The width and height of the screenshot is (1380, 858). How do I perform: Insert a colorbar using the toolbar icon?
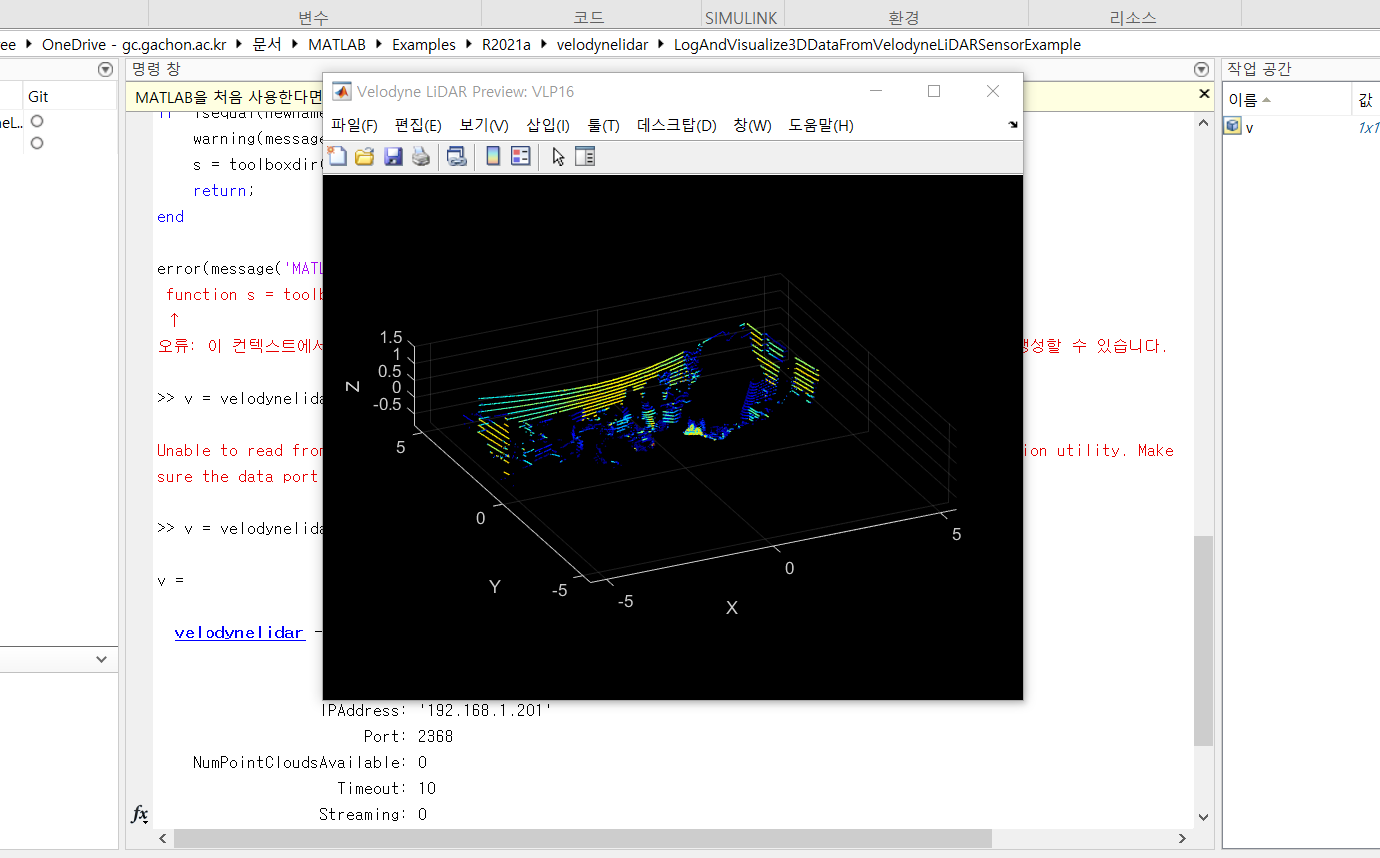click(x=492, y=156)
